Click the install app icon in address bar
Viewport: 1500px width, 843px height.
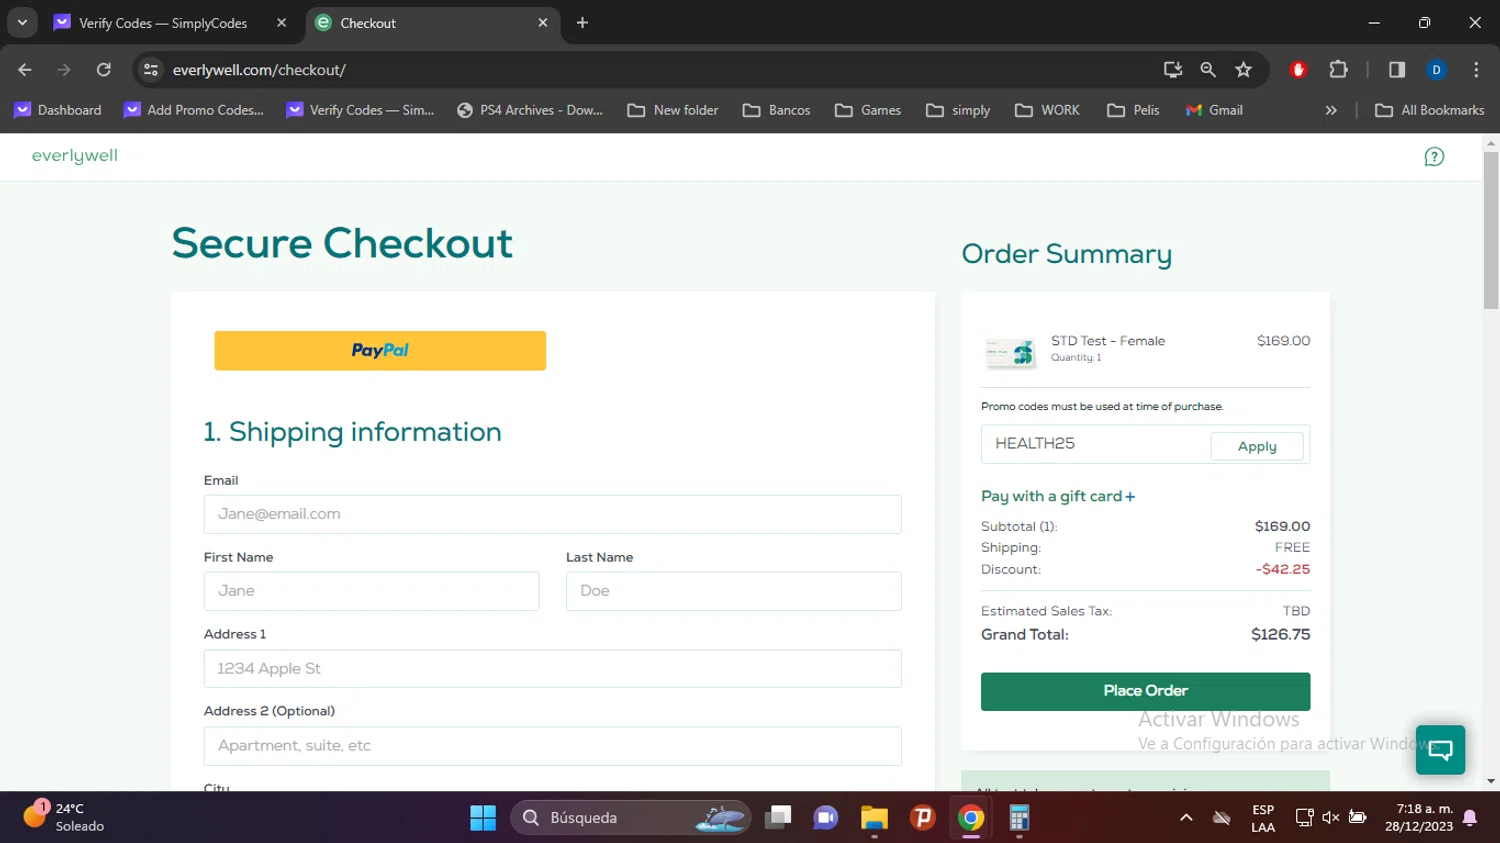[x=1173, y=70]
